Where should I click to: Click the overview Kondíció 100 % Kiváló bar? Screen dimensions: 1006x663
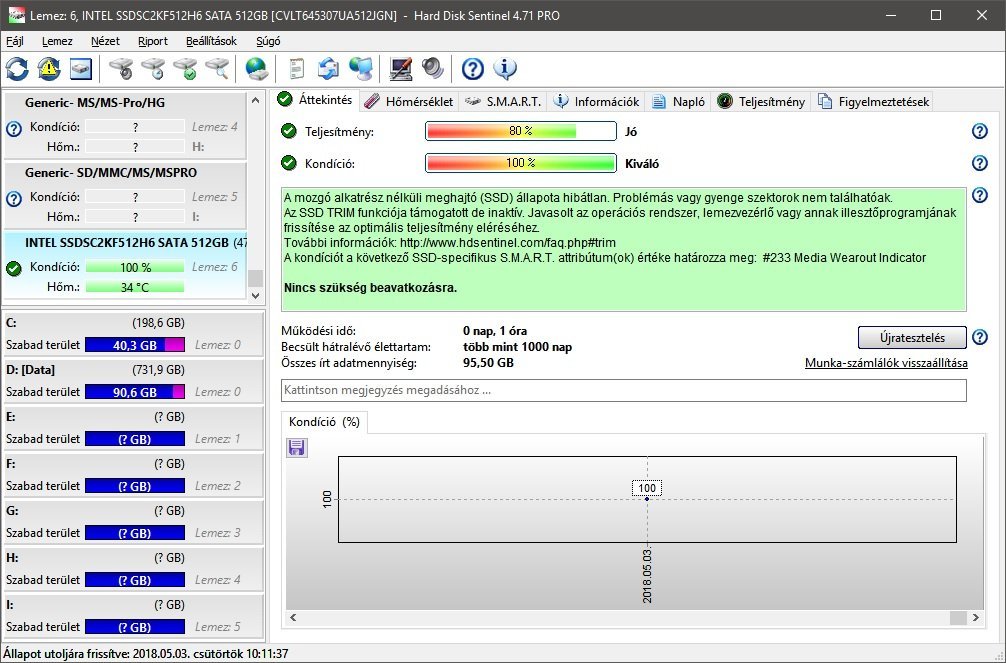(x=521, y=163)
